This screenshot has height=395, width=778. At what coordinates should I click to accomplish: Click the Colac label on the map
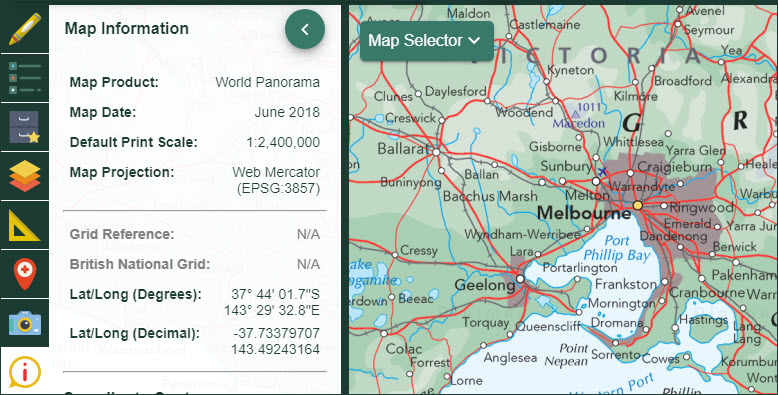tap(404, 349)
